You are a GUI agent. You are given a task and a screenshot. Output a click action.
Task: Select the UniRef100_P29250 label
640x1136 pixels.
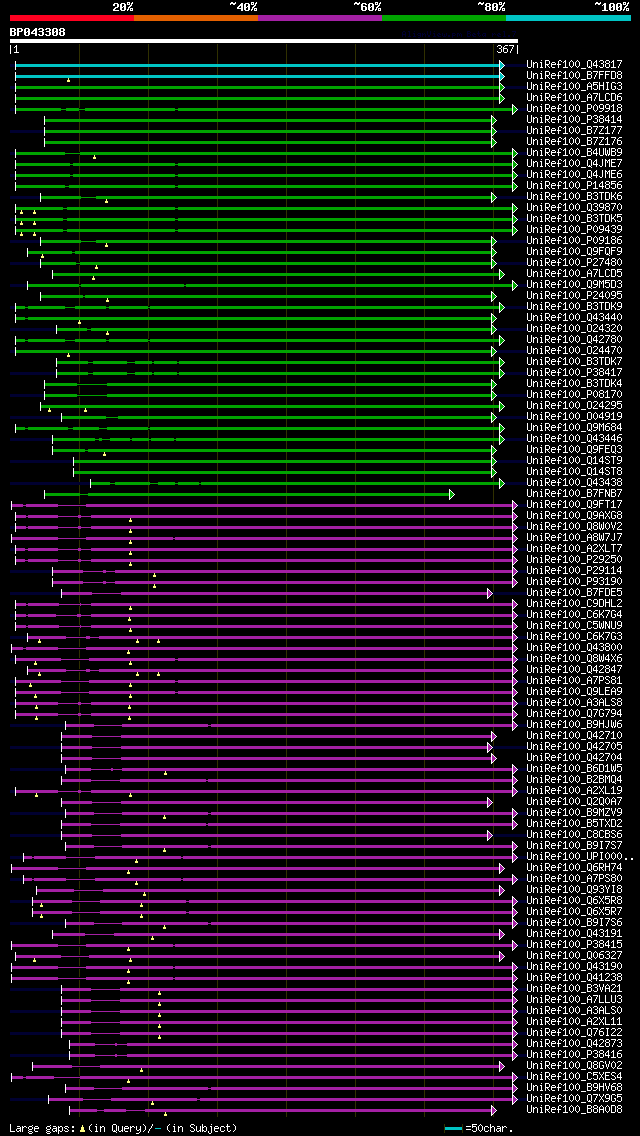[x=574, y=560]
